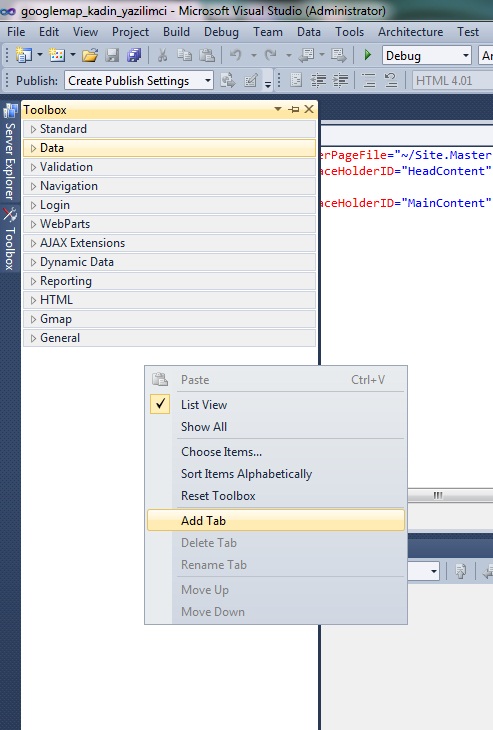Close the Toolbox panel
Screen dimensions: 493x730
309,109
